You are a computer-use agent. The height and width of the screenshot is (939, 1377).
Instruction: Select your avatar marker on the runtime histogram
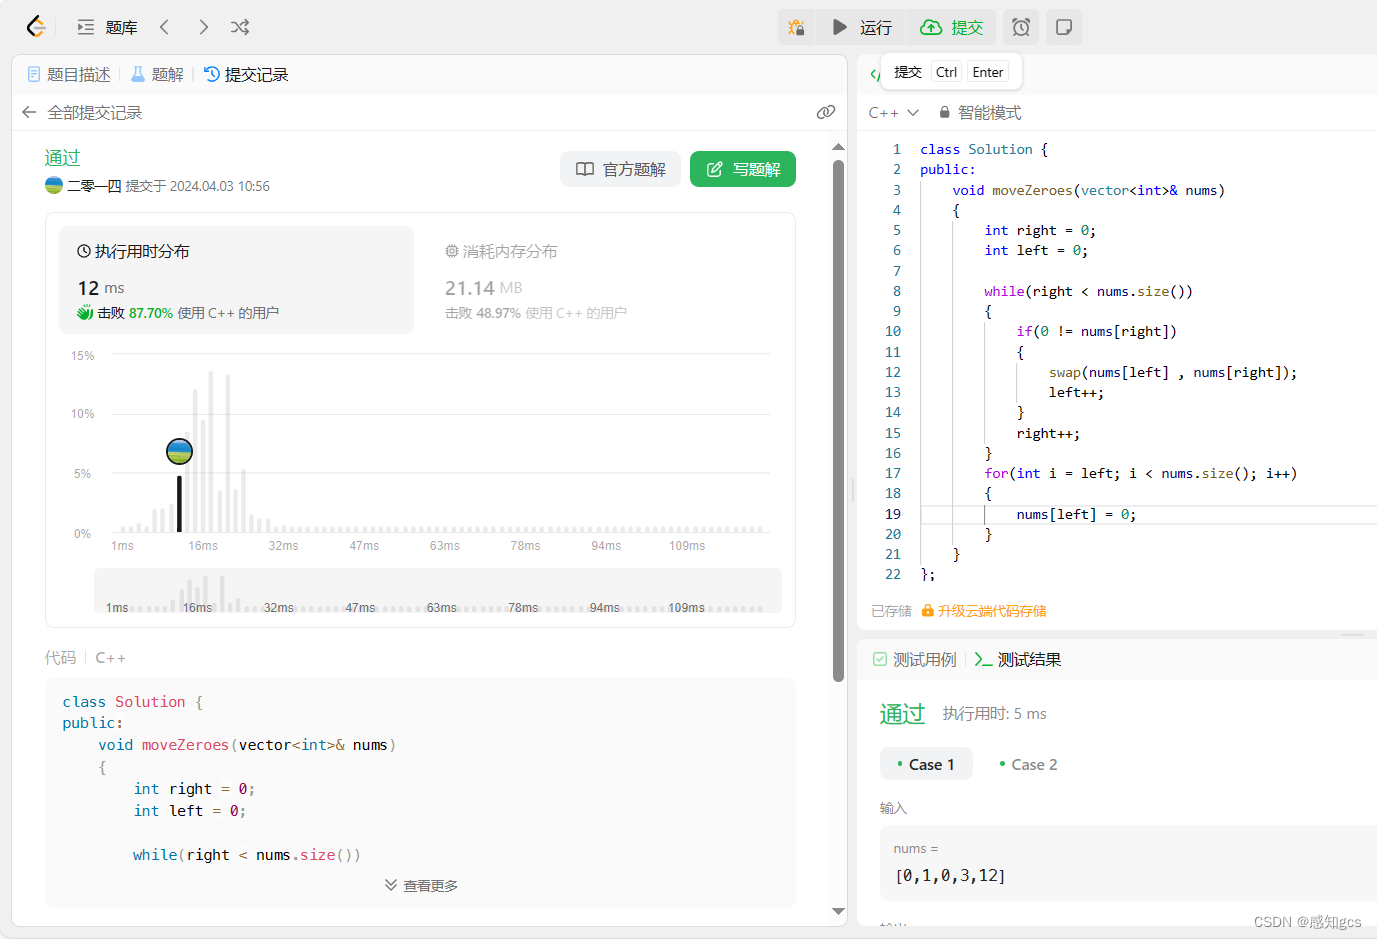[x=179, y=451]
